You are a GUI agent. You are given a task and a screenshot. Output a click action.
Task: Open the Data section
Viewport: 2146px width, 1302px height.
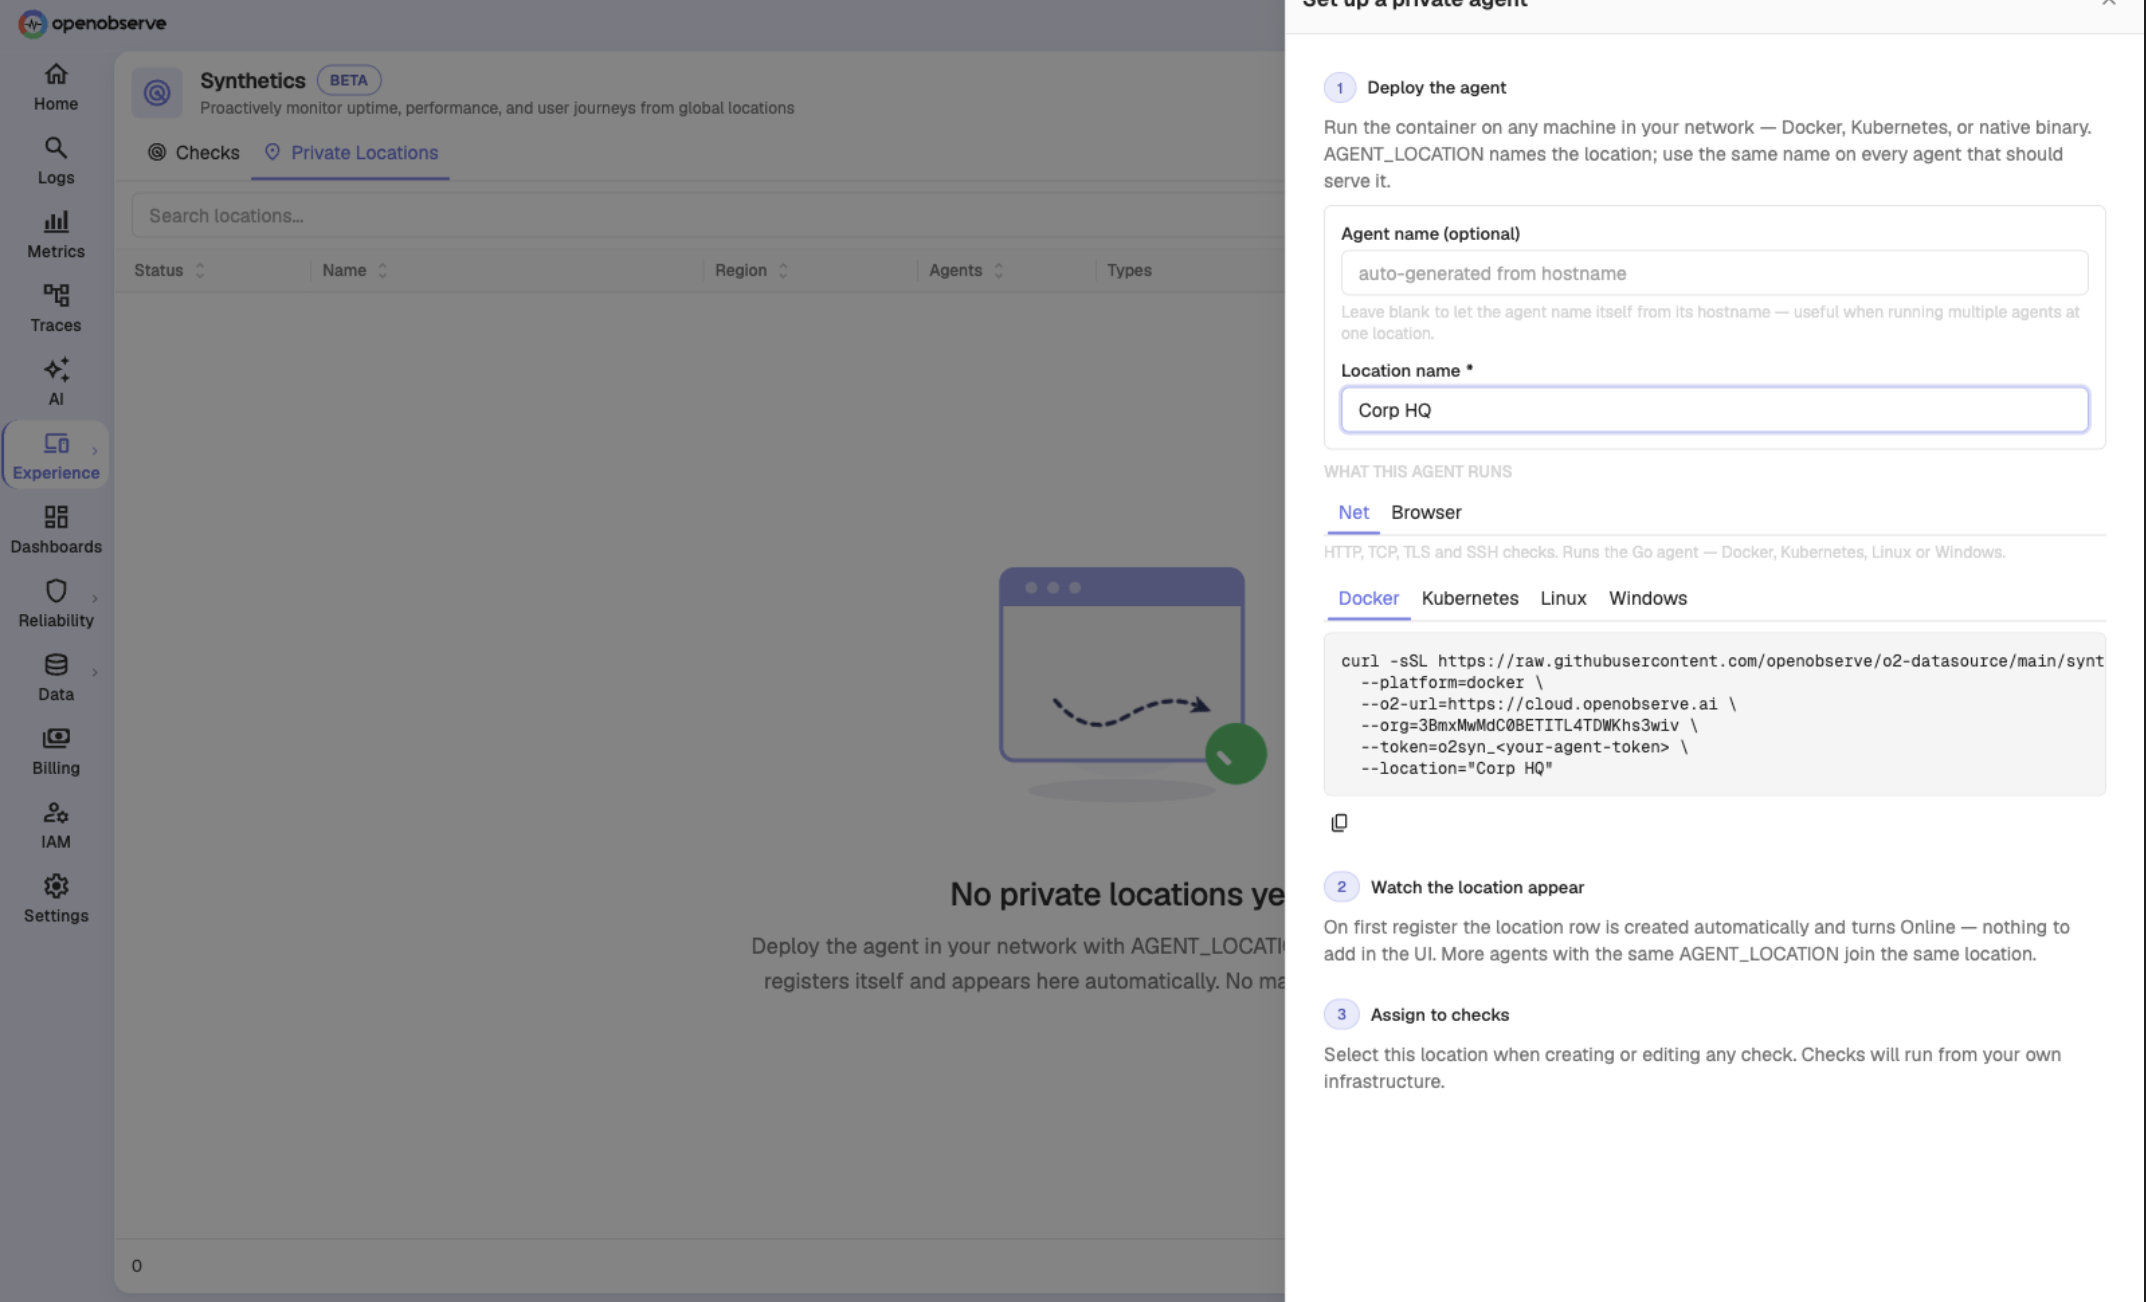tap(56, 678)
